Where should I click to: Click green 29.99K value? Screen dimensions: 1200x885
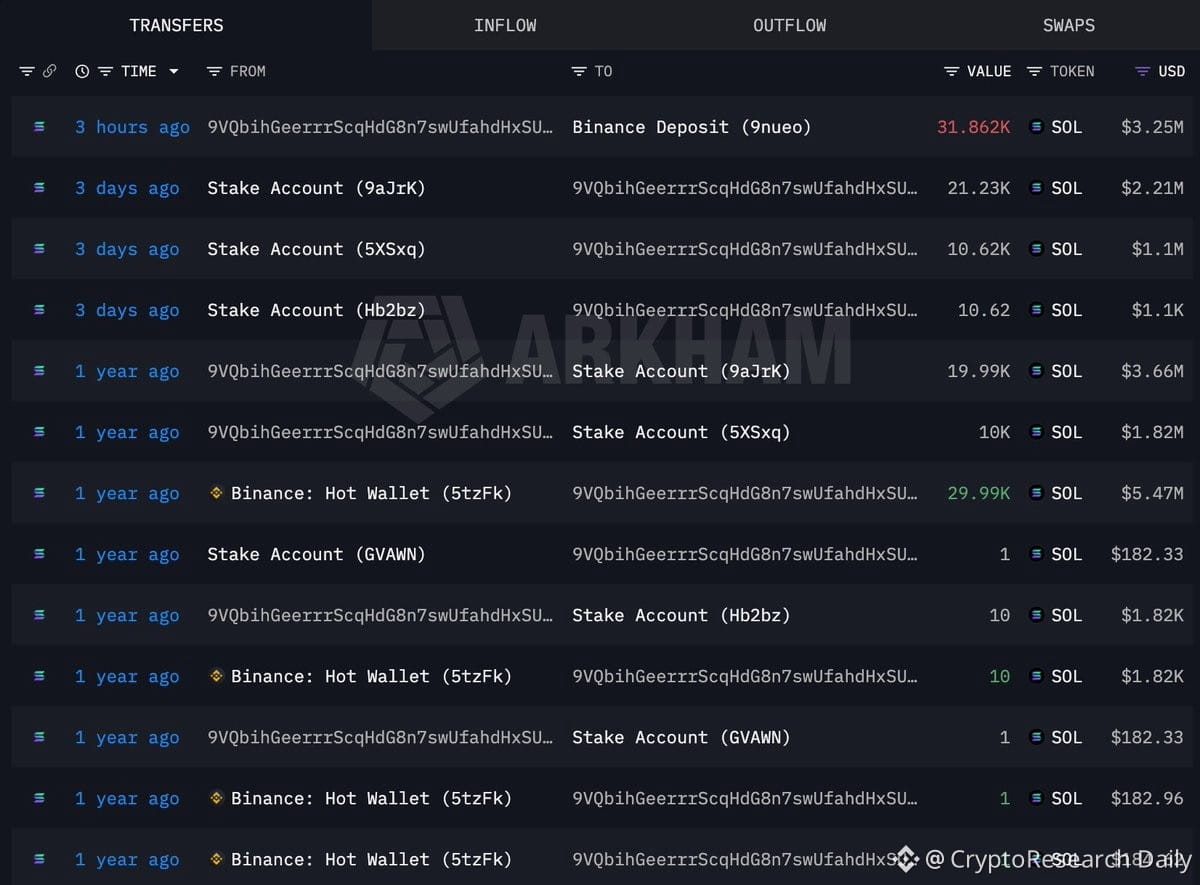coord(978,493)
